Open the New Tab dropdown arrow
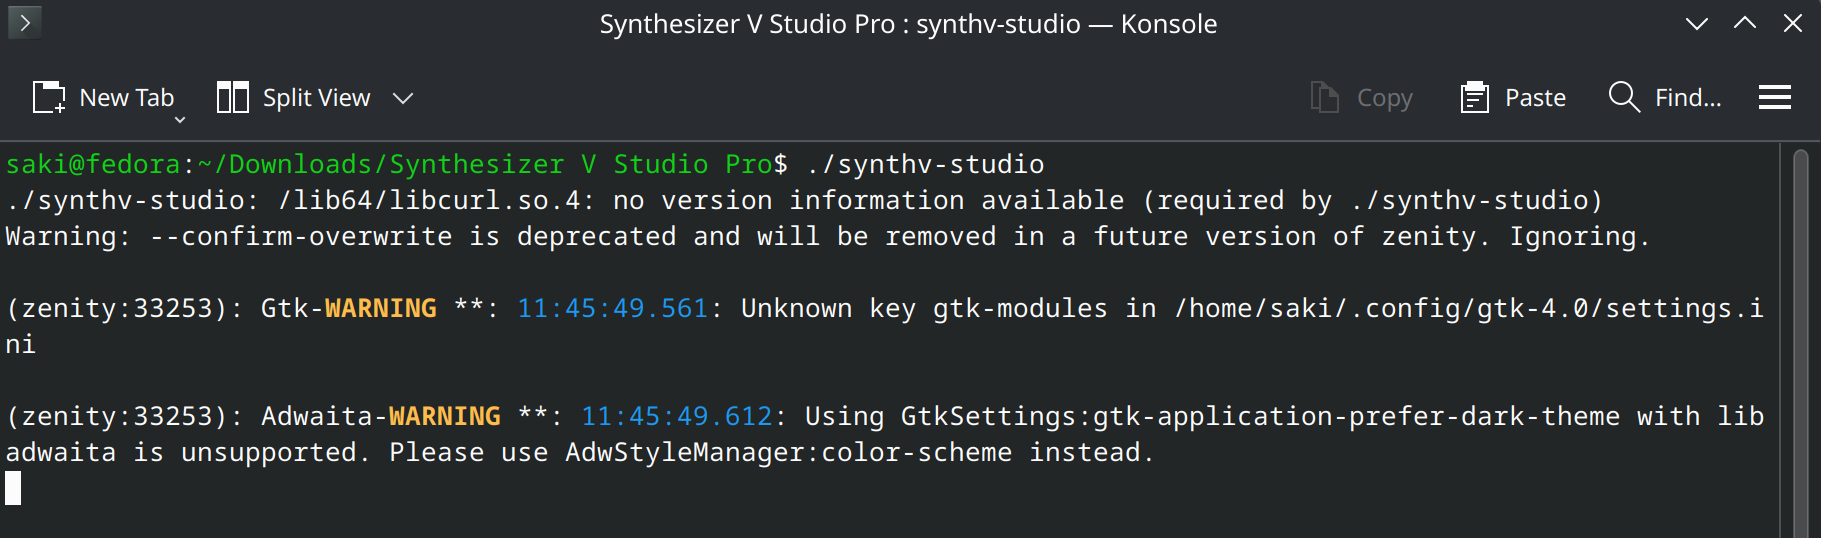 point(180,120)
